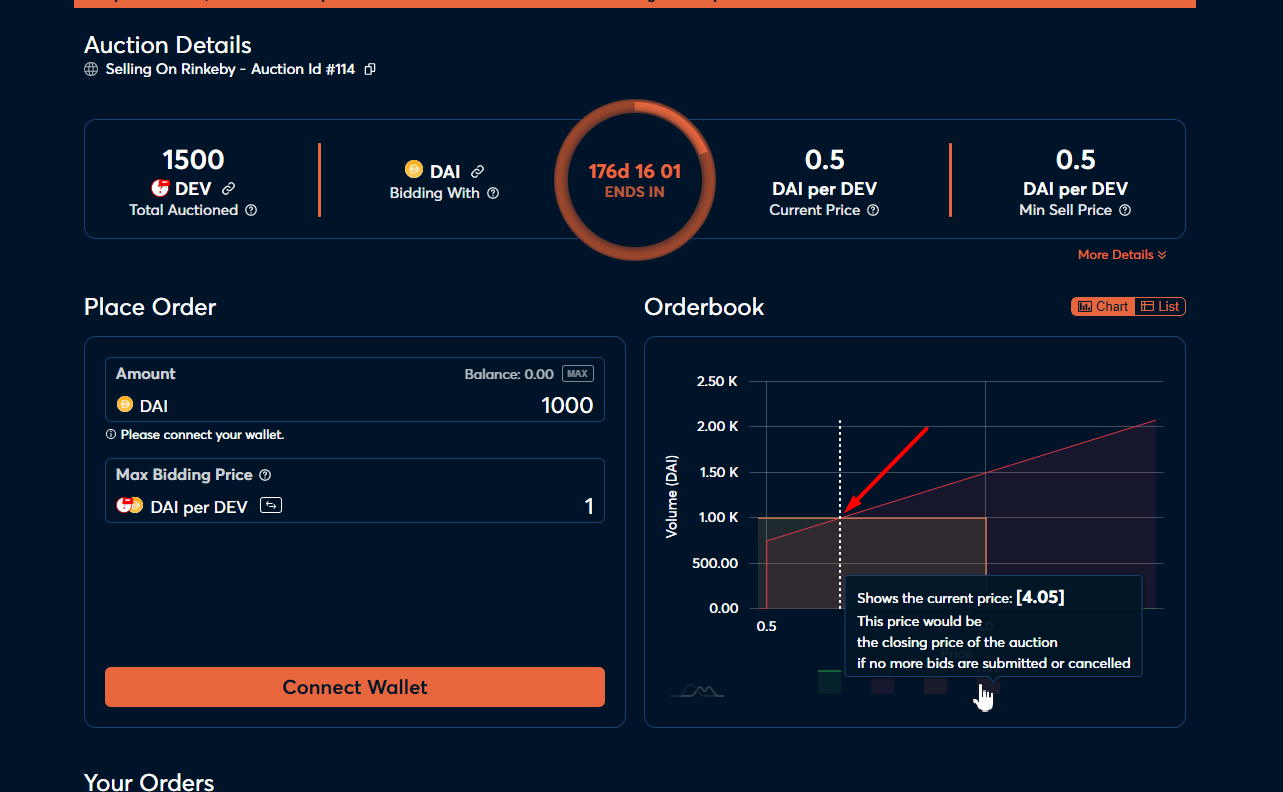
Task: Show help for Max Bidding Price
Action: 265,475
